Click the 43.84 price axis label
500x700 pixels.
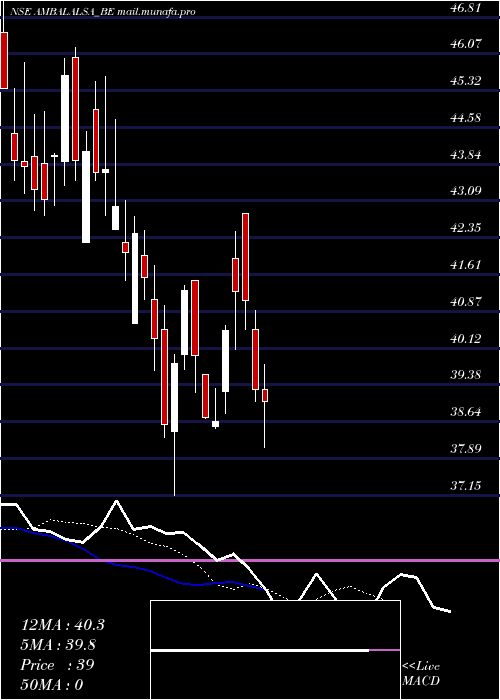coord(466,155)
